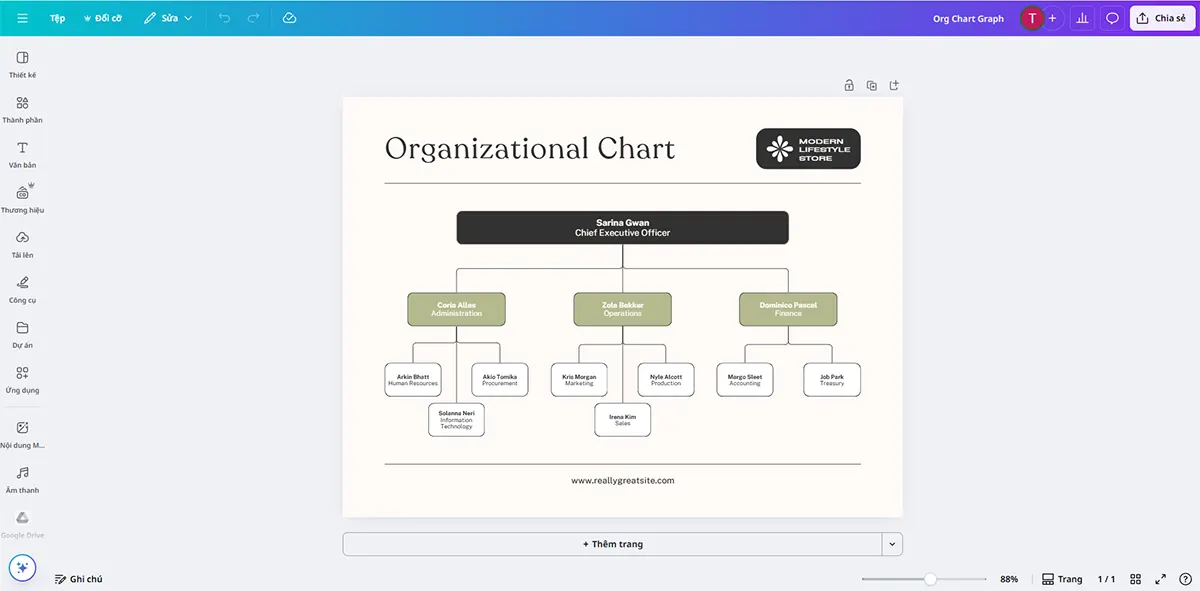Add collaborators with the plus icon
The width and height of the screenshot is (1200, 591).
click(1052, 18)
